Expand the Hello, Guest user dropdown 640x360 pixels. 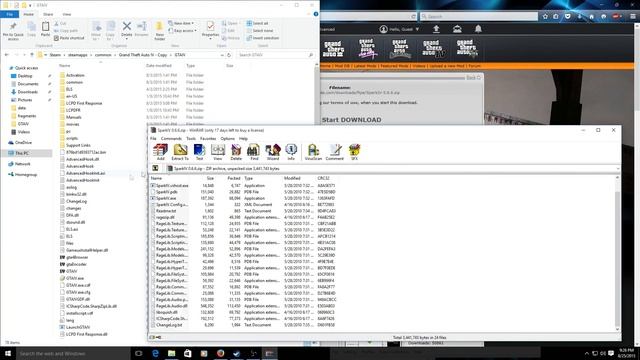(417, 29)
